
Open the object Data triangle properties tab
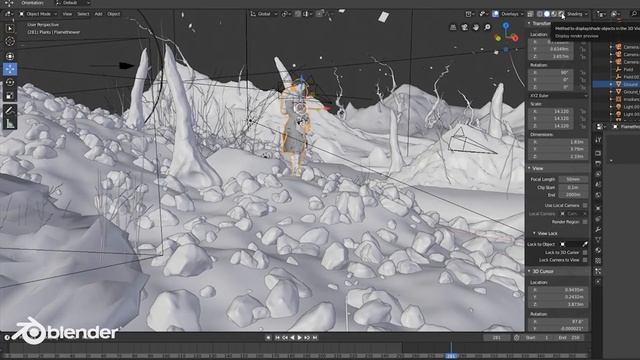(x=598, y=240)
